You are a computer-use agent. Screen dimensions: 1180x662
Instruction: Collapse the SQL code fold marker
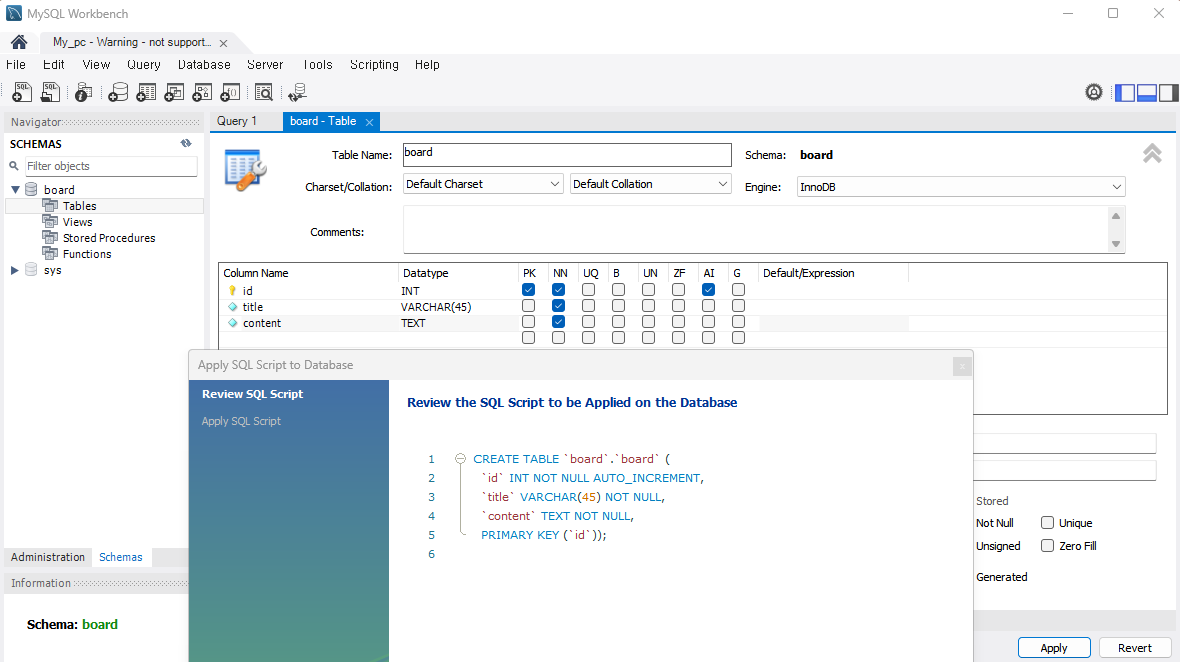(x=460, y=459)
